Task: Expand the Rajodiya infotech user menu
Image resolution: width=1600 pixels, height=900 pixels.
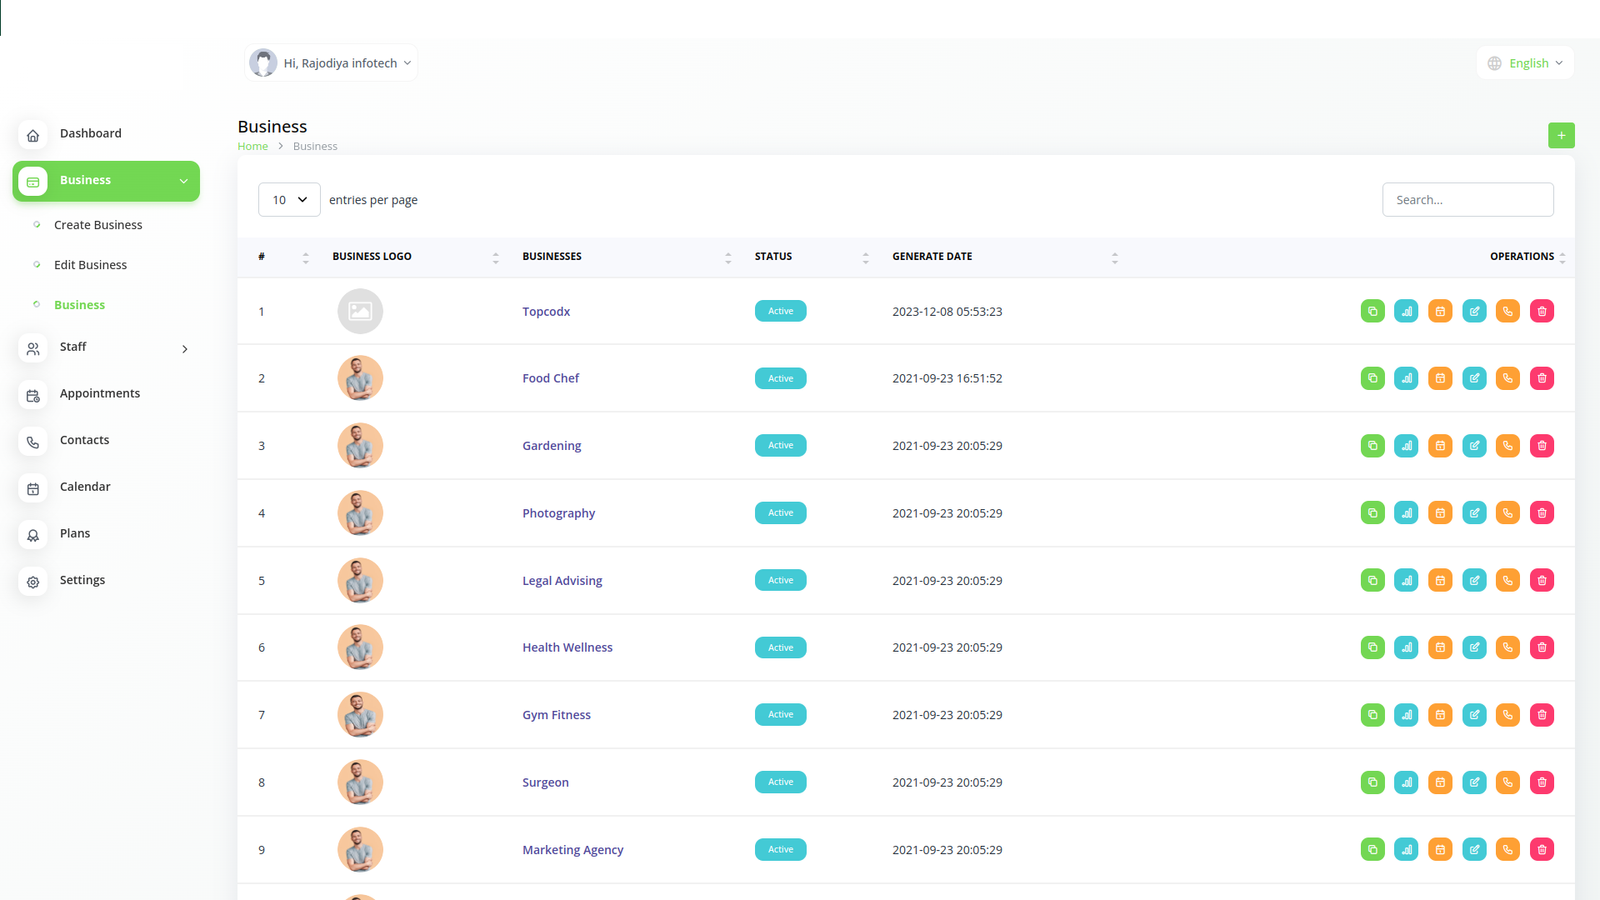Action: point(332,63)
